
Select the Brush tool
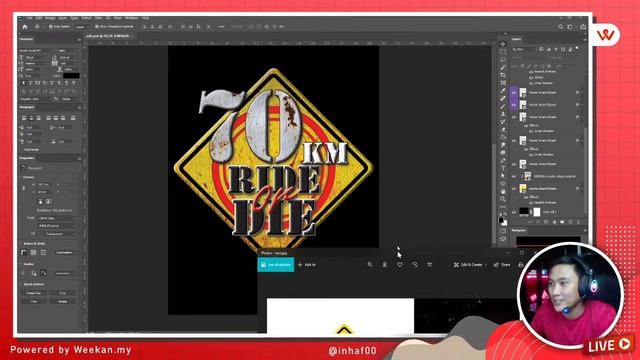[503, 106]
